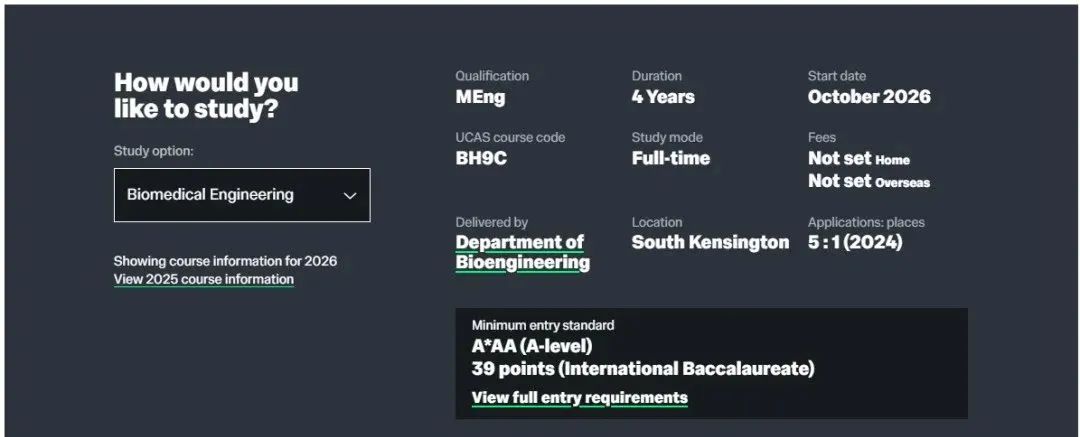Select the BH9C UCAS course code

point(481,158)
